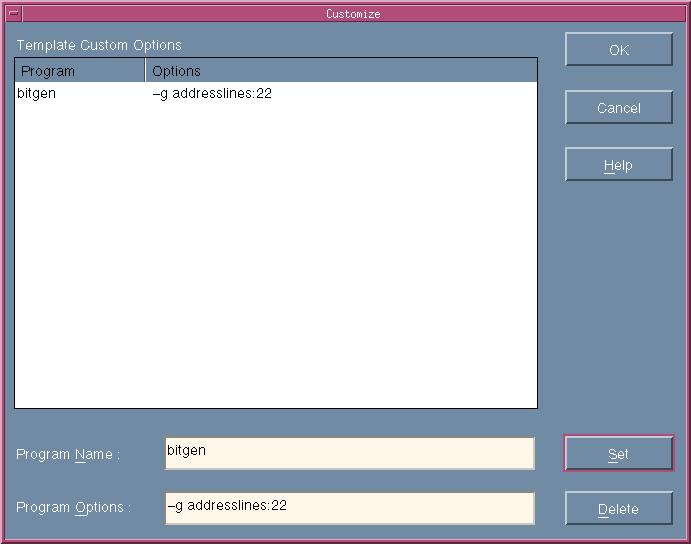Viewport: 691px width, 544px height.
Task: Select the bitgen row in the list
Action: click(37, 94)
